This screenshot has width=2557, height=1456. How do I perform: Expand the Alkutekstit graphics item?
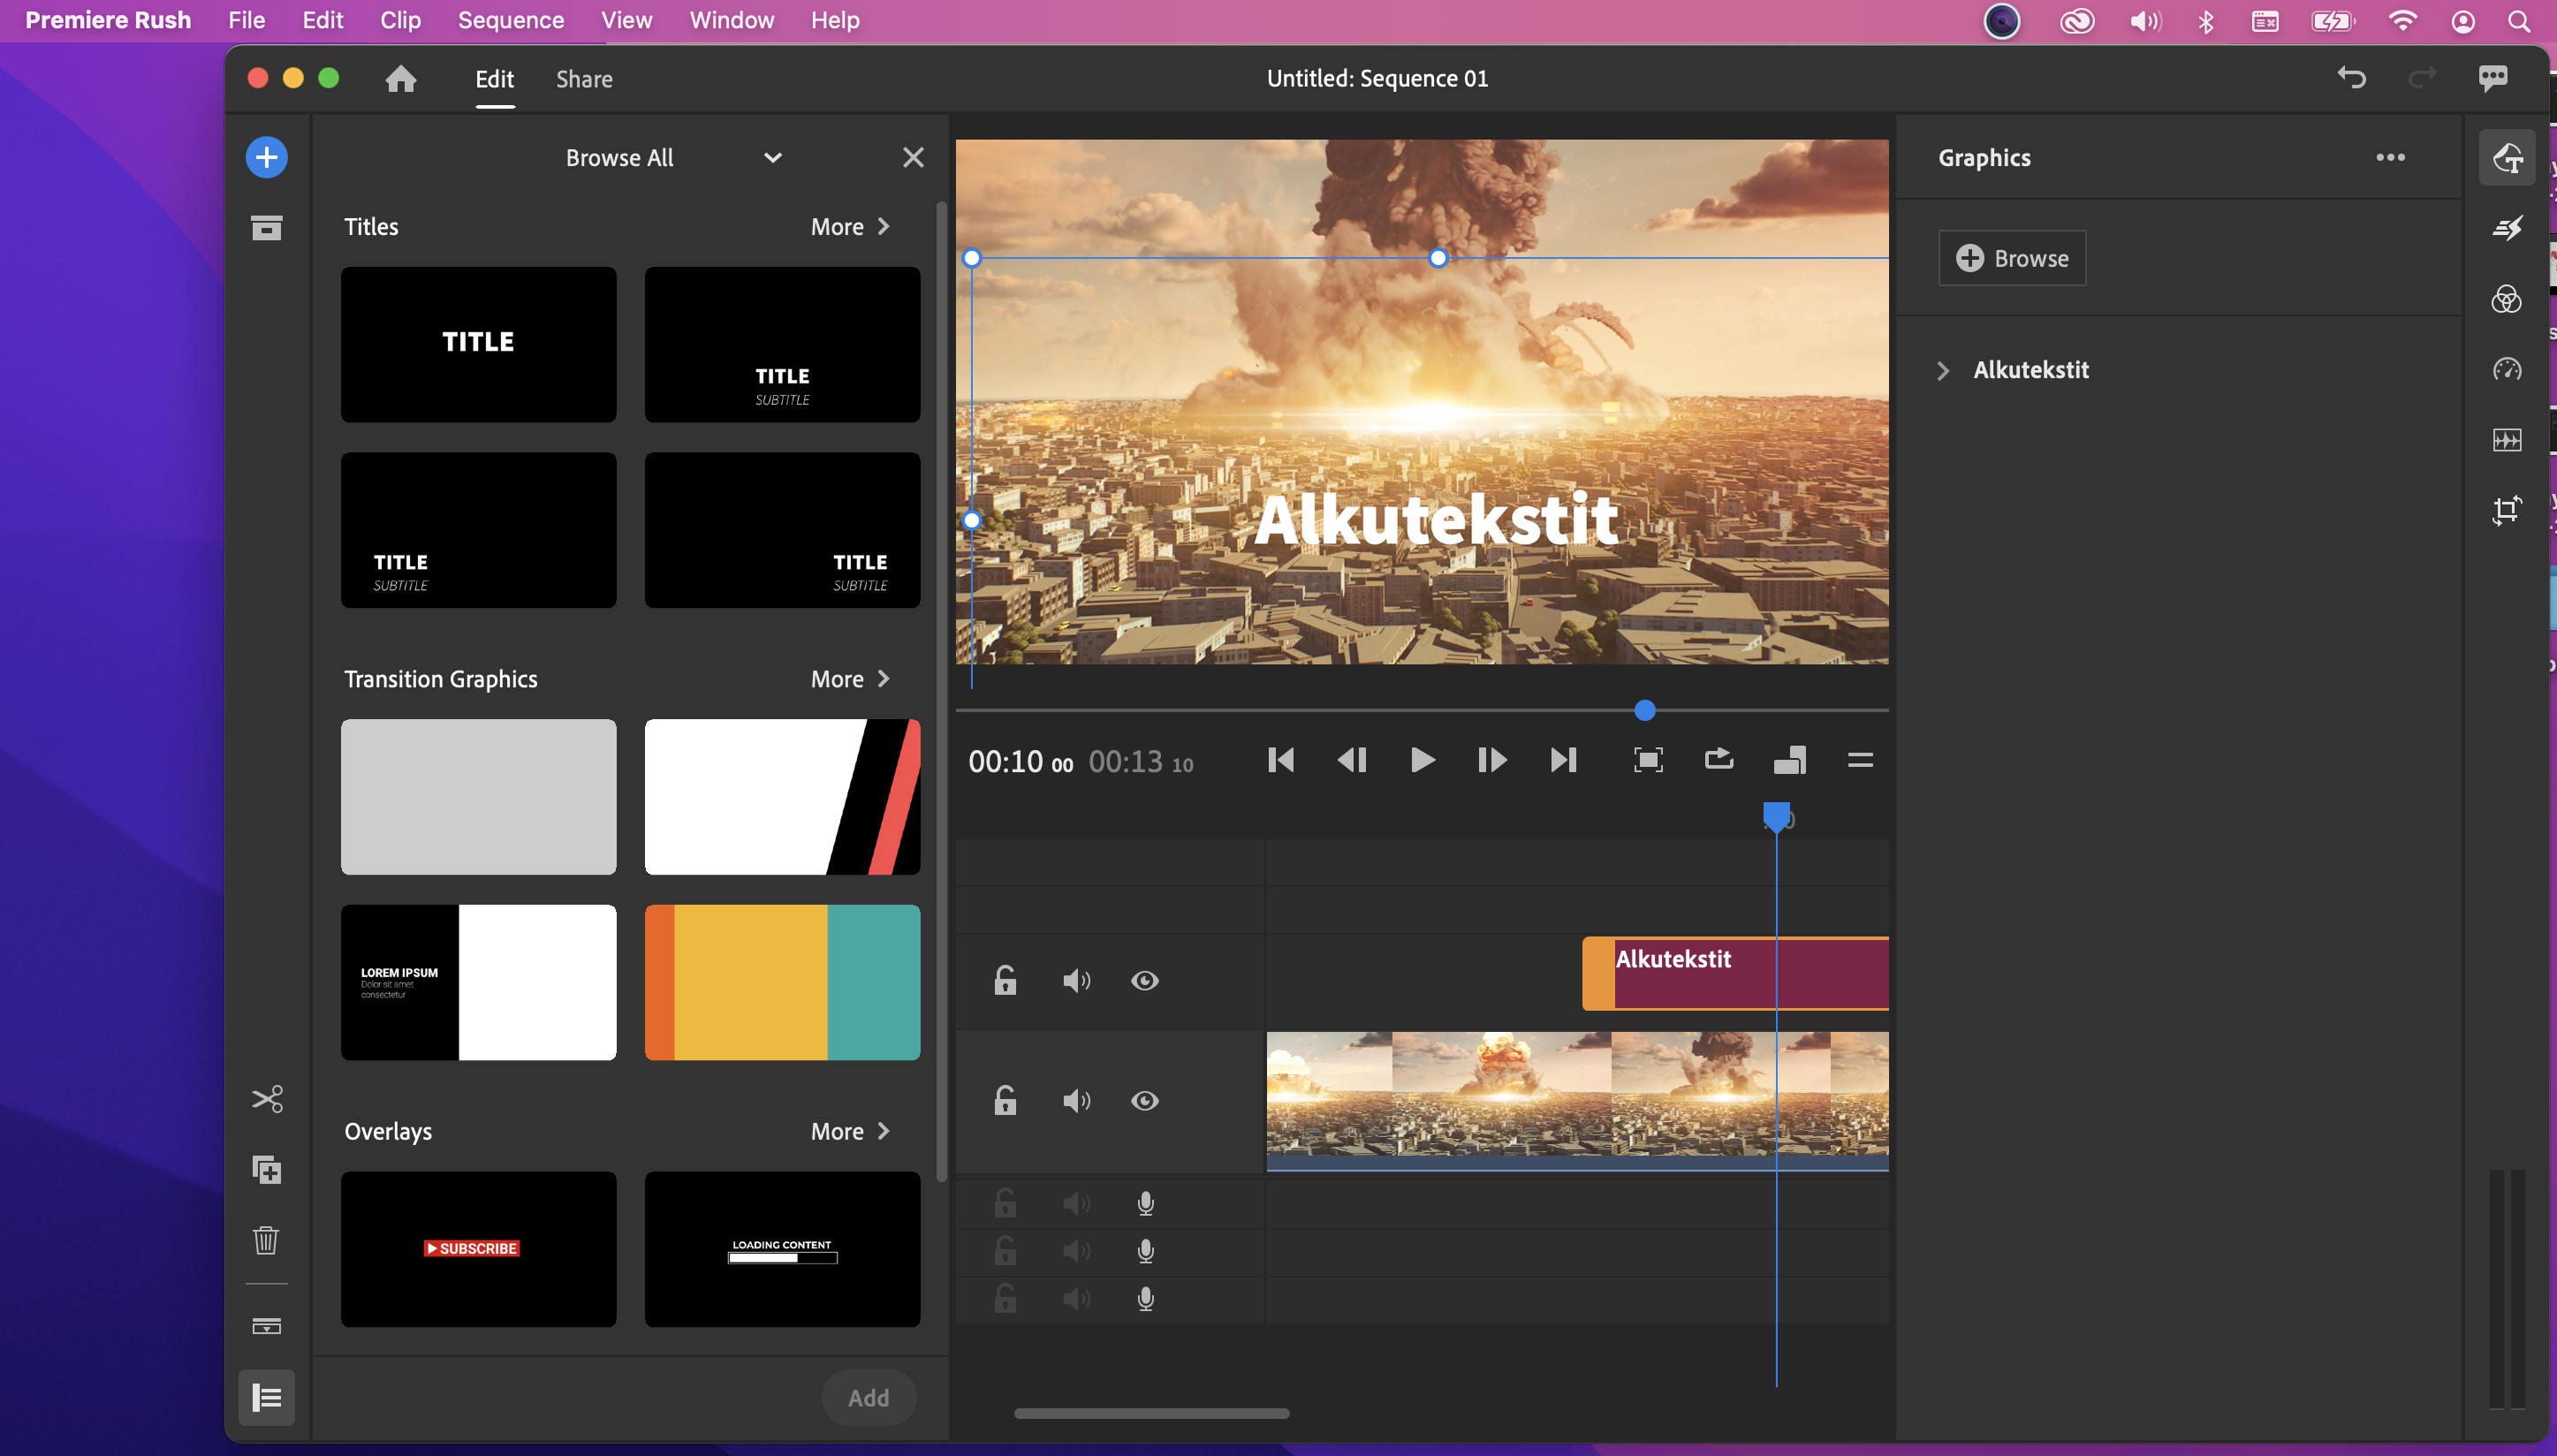point(1942,370)
